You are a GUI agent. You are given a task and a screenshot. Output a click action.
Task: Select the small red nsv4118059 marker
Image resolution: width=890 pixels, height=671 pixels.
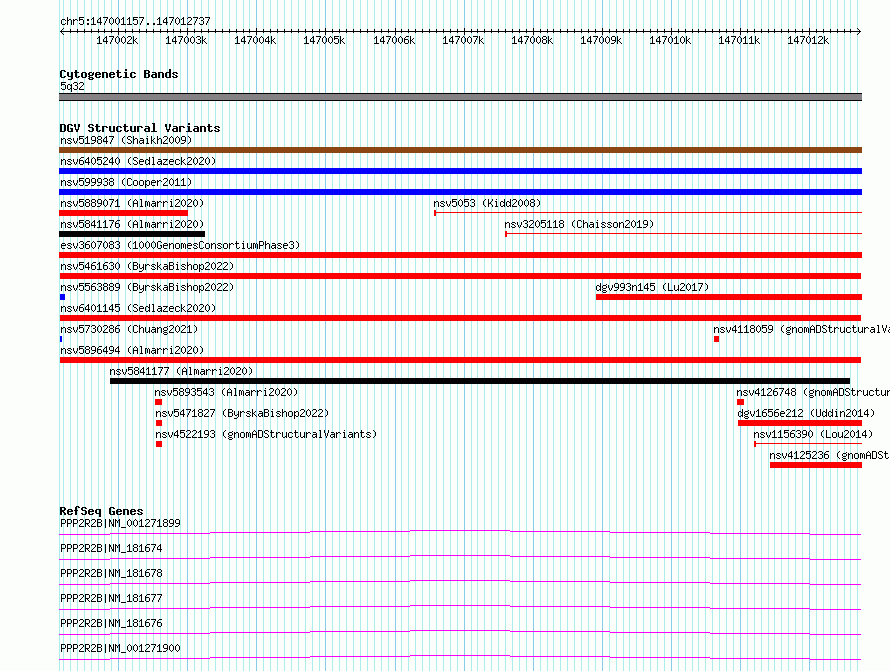pyautogui.click(x=716, y=339)
